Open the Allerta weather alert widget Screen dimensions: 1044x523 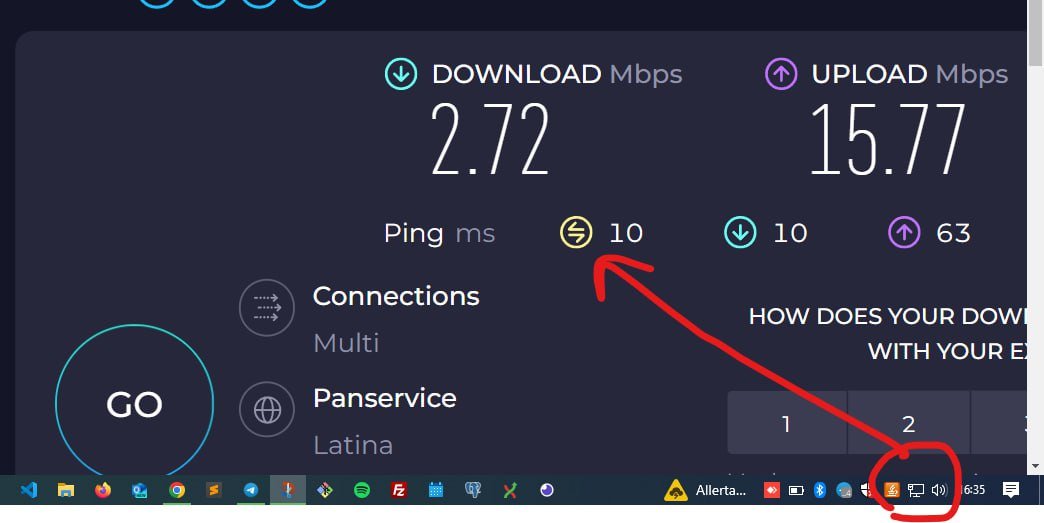[x=706, y=490]
